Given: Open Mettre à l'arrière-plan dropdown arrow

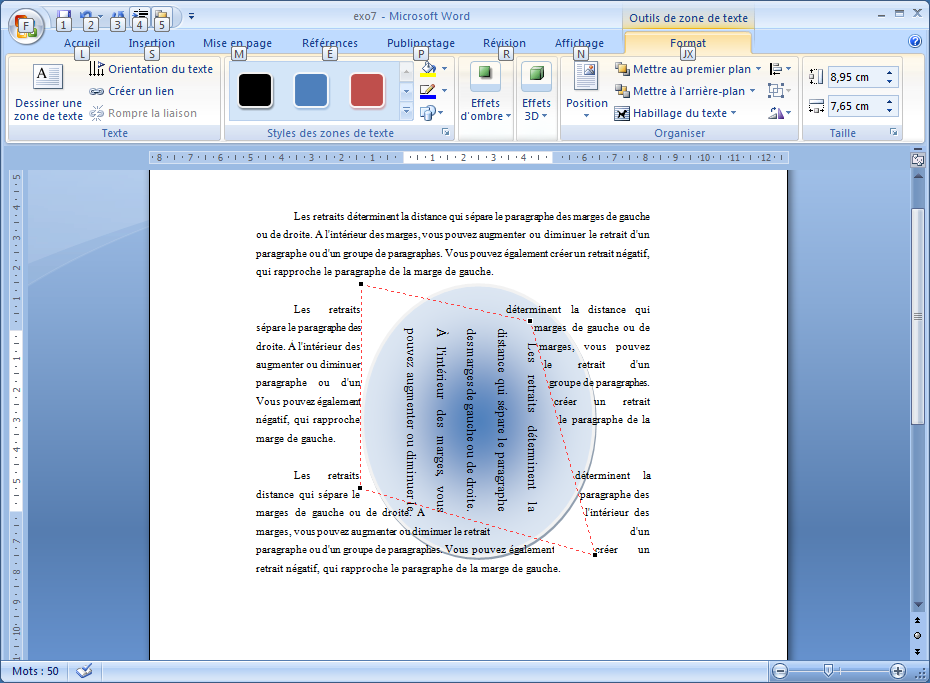Looking at the screenshot, I should 753,91.
